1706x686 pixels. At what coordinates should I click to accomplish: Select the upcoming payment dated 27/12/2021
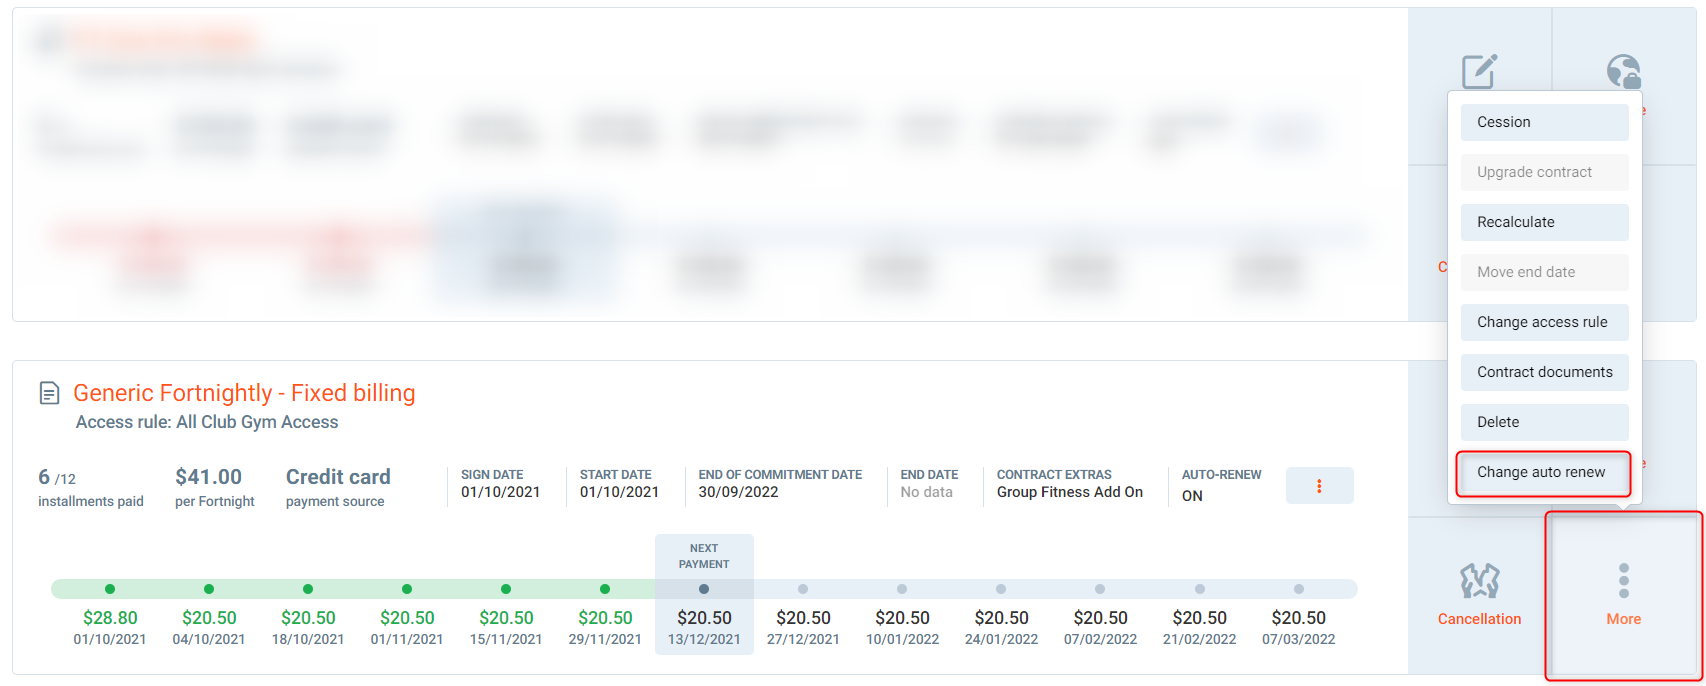tap(803, 618)
